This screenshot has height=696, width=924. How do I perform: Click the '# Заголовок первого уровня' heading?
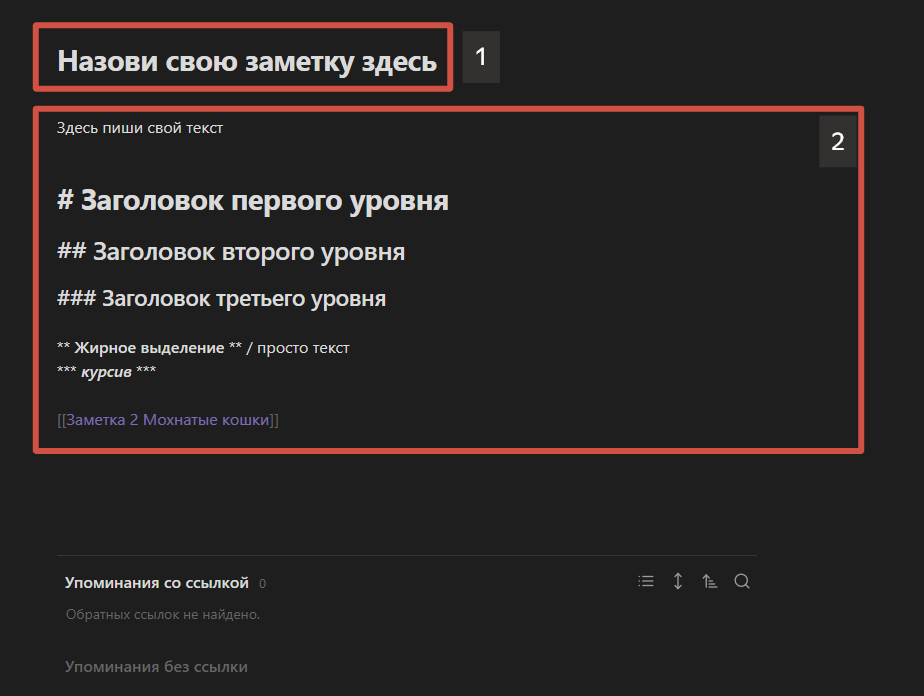253,200
